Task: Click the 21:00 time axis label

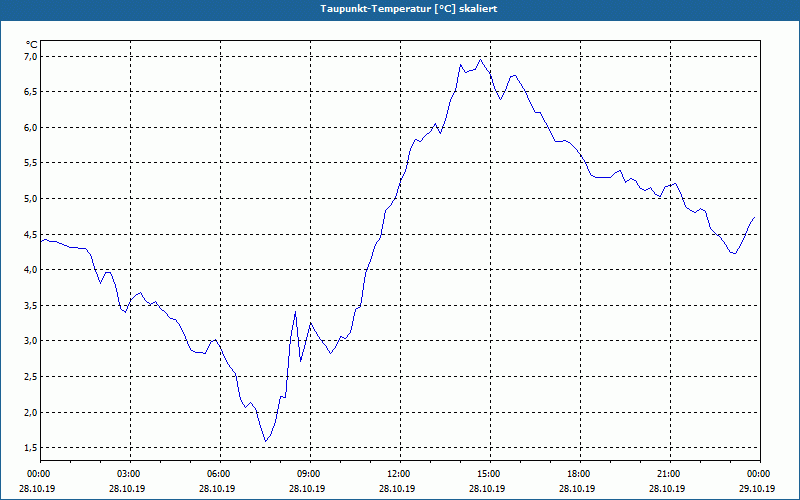Action: click(667, 474)
